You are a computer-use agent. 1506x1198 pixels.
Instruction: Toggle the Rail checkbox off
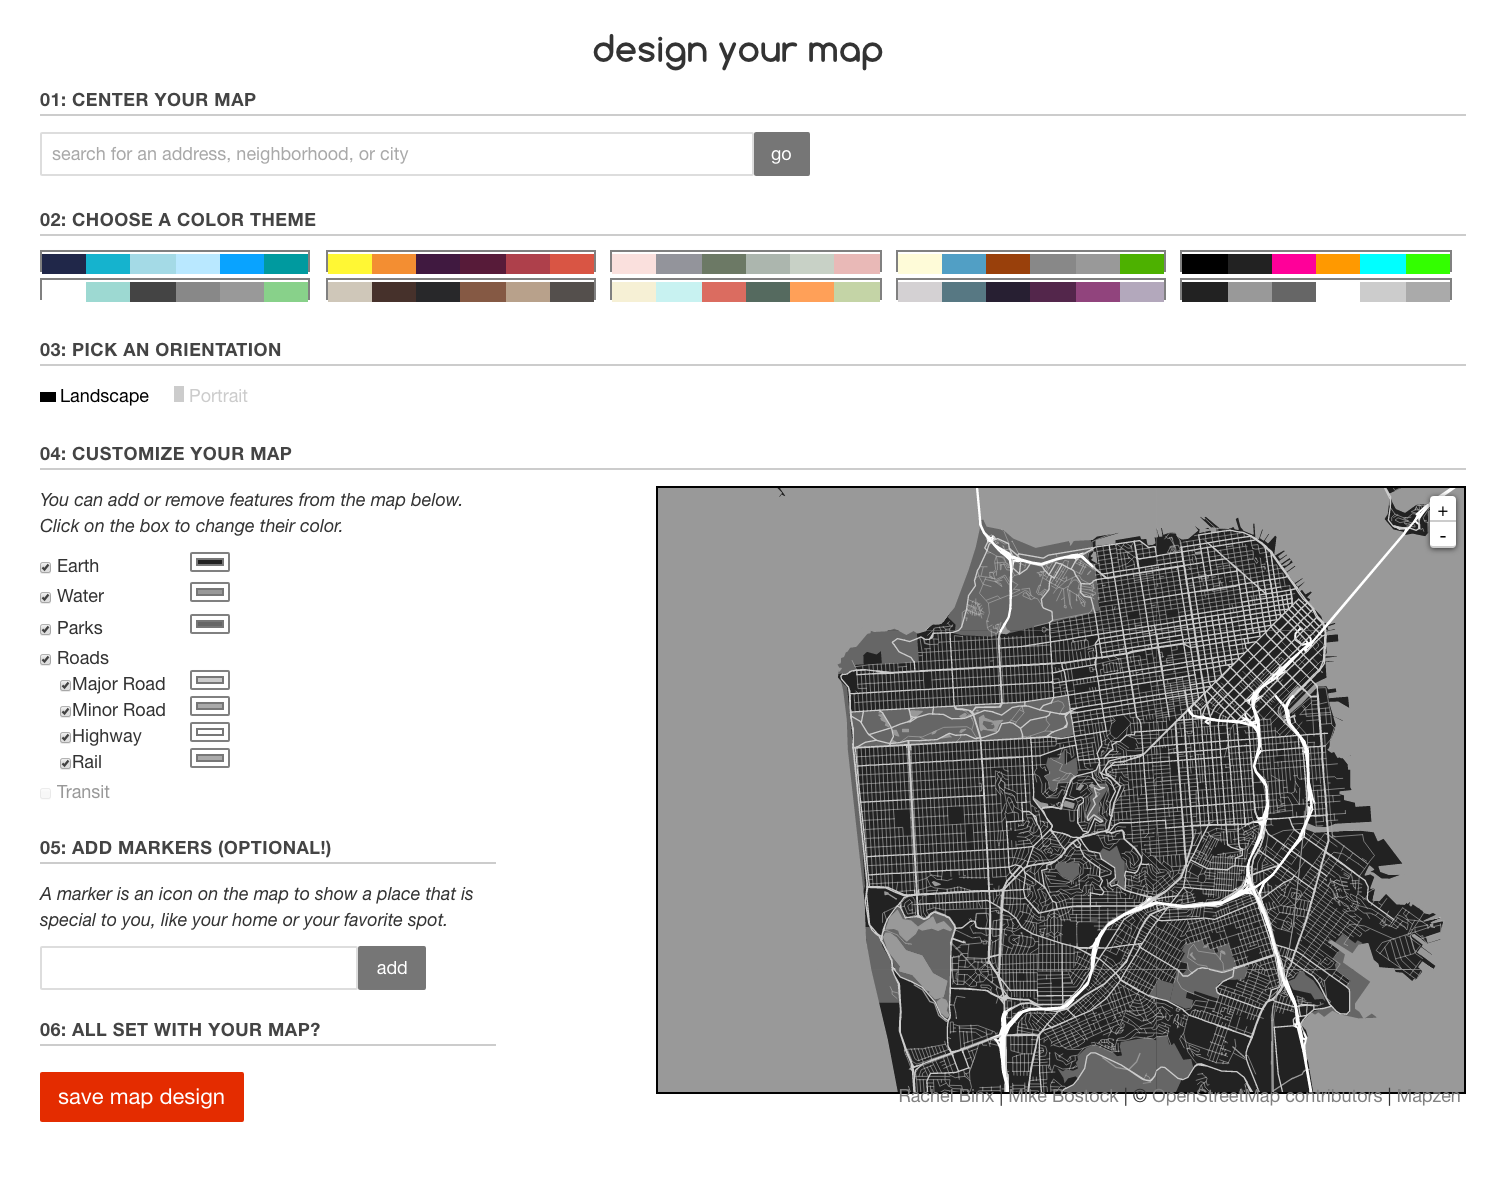[x=66, y=763]
